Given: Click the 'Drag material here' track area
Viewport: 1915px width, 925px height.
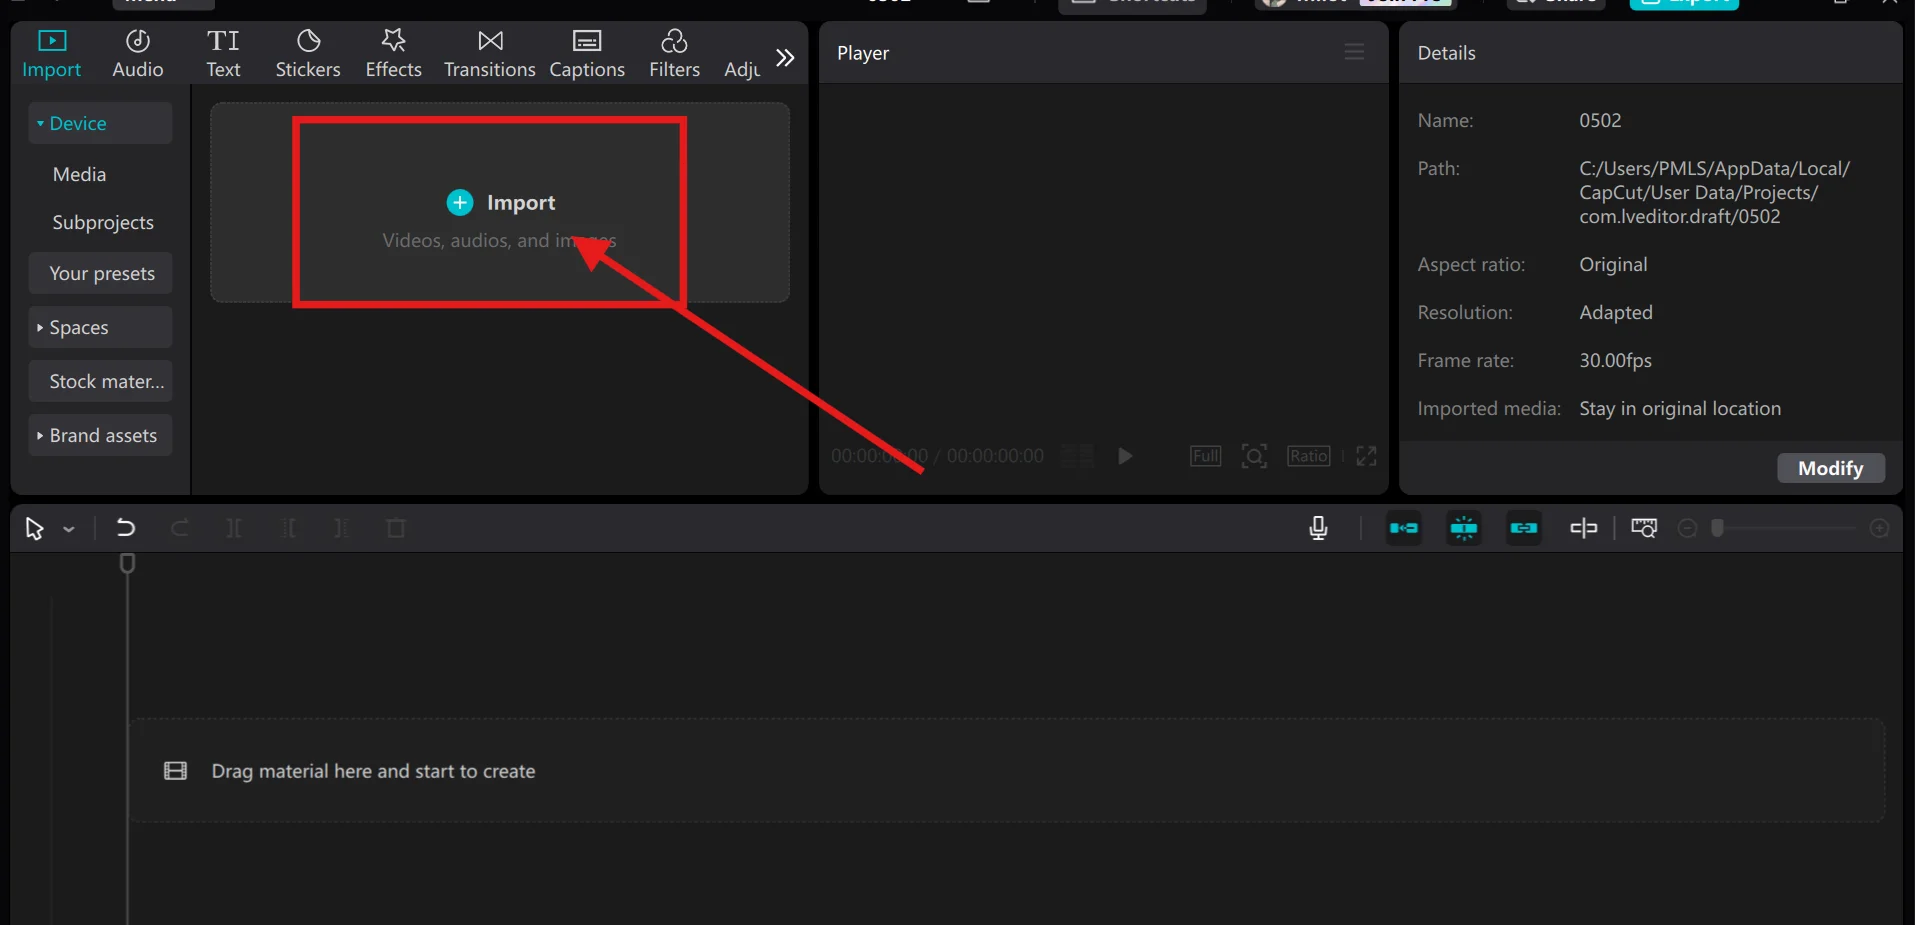Looking at the screenshot, I should 1008,771.
